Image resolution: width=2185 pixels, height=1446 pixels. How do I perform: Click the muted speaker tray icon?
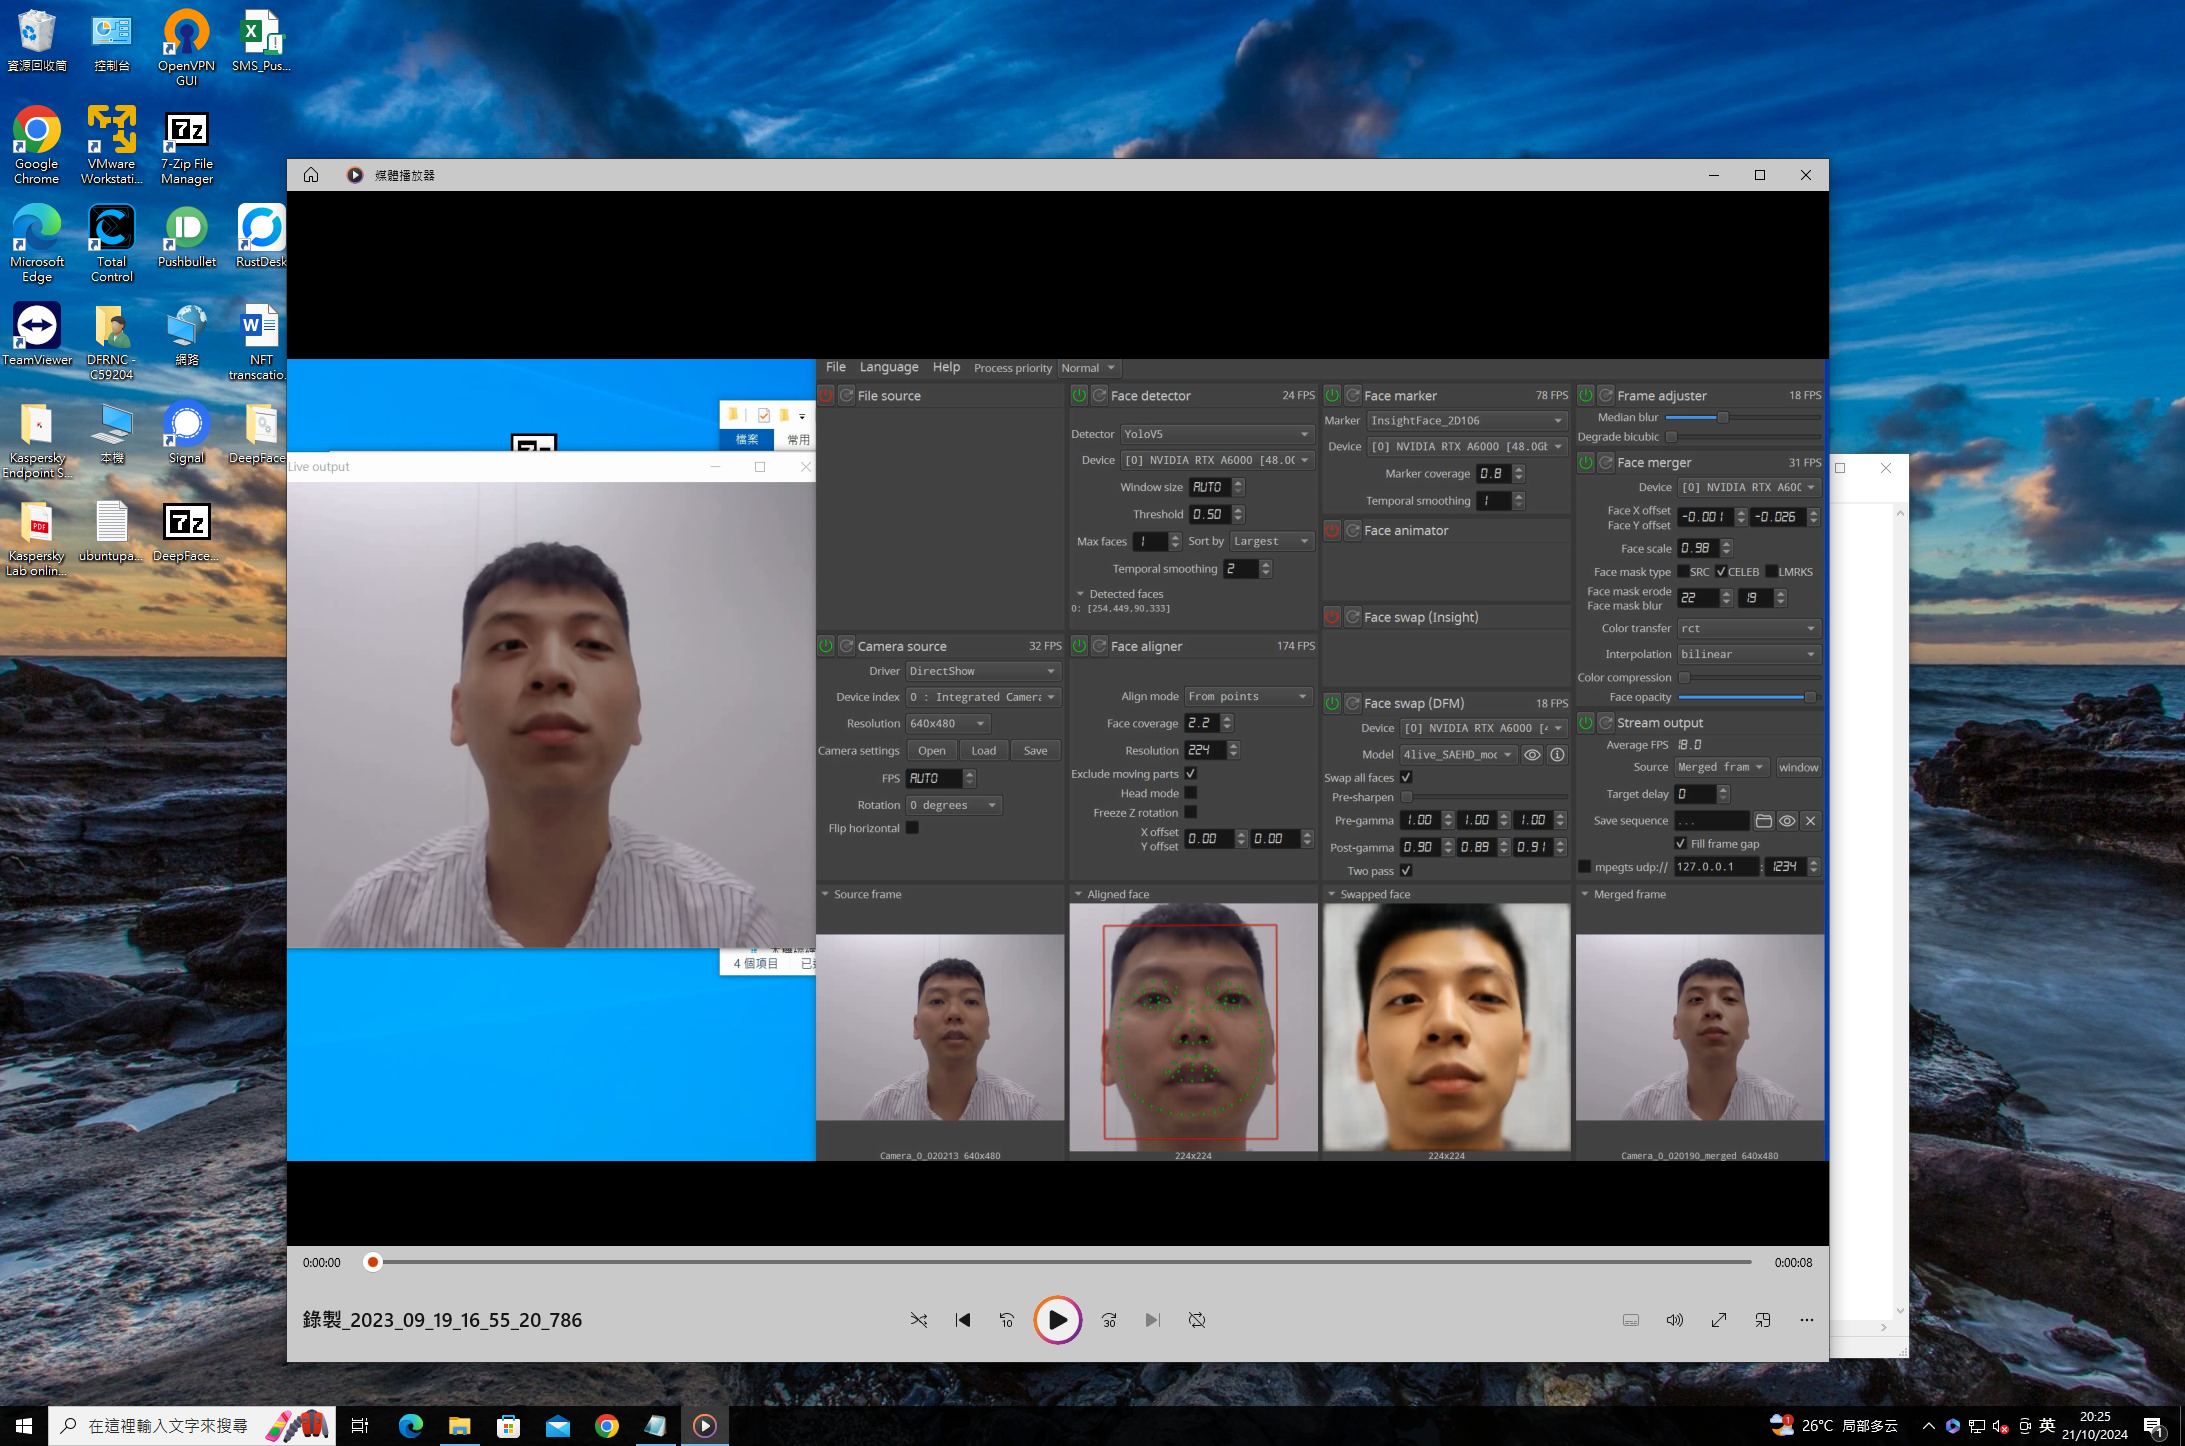pyautogui.click(x=2000, y=1426)
